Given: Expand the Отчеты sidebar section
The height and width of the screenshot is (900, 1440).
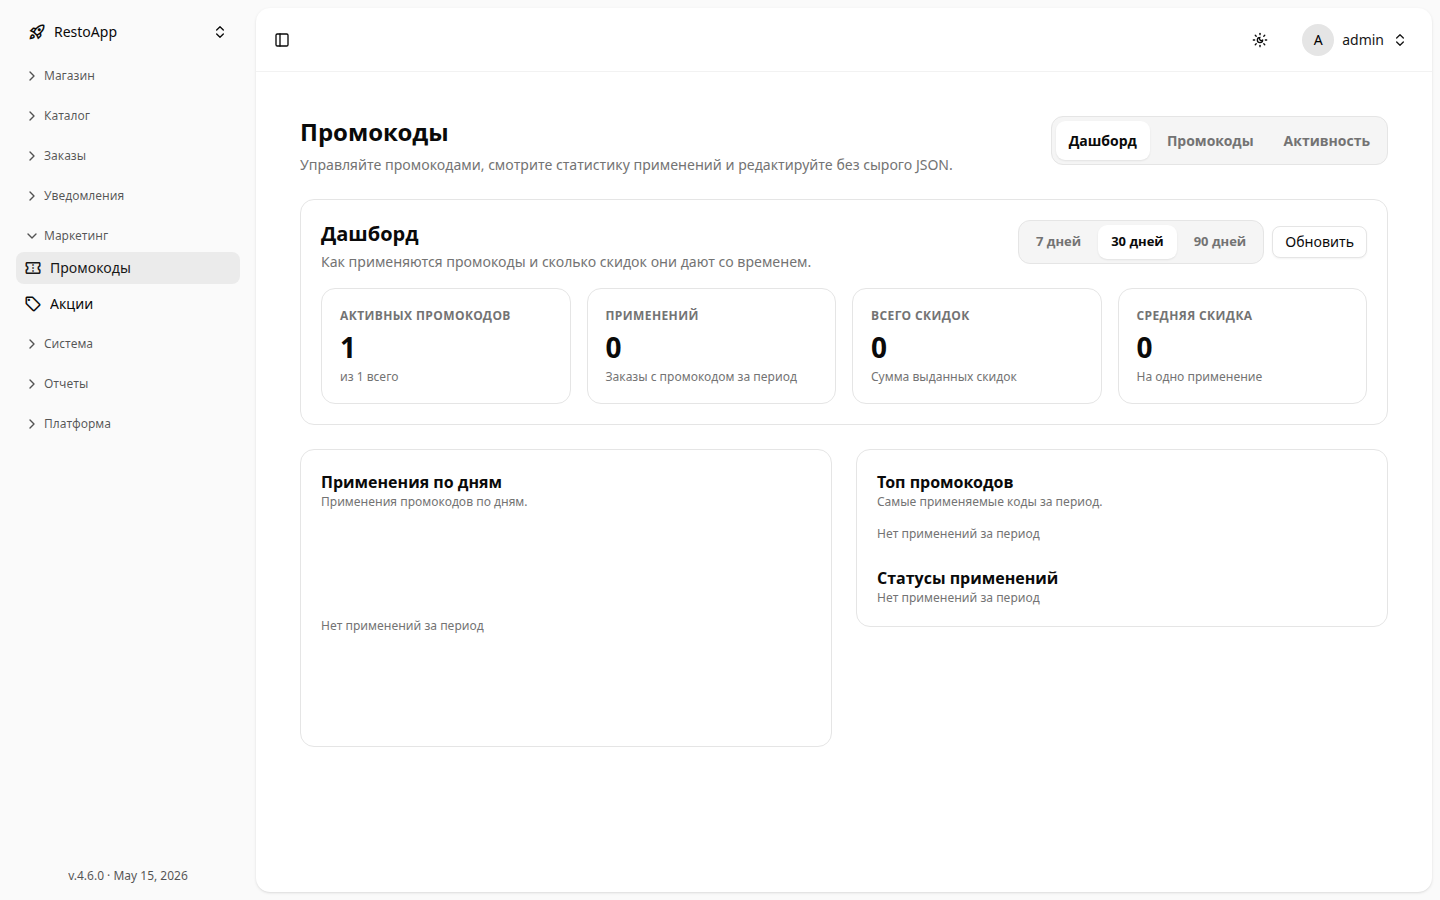Looking at the screenshot, I should [128, 384].
